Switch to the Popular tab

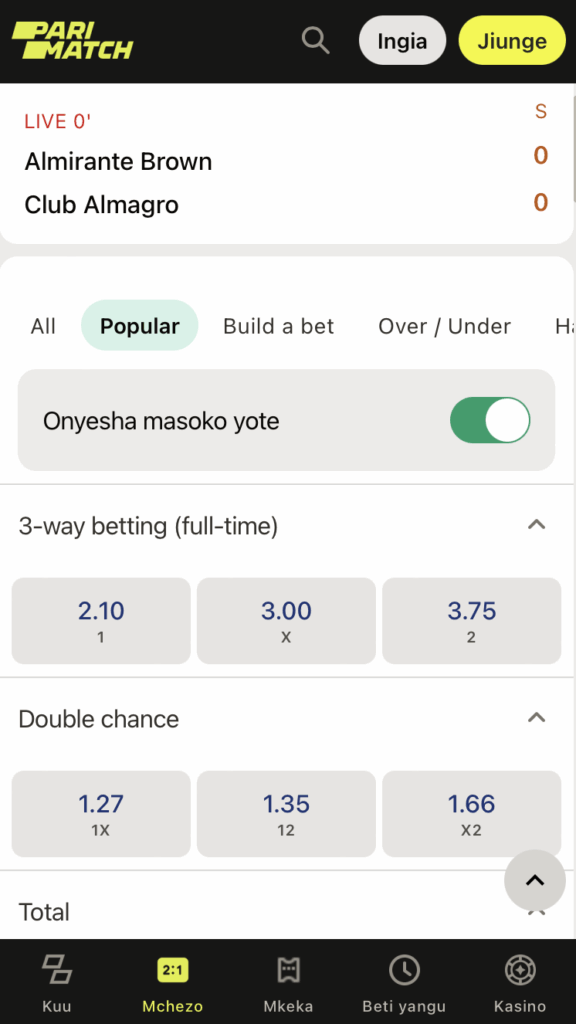point(139,326)
